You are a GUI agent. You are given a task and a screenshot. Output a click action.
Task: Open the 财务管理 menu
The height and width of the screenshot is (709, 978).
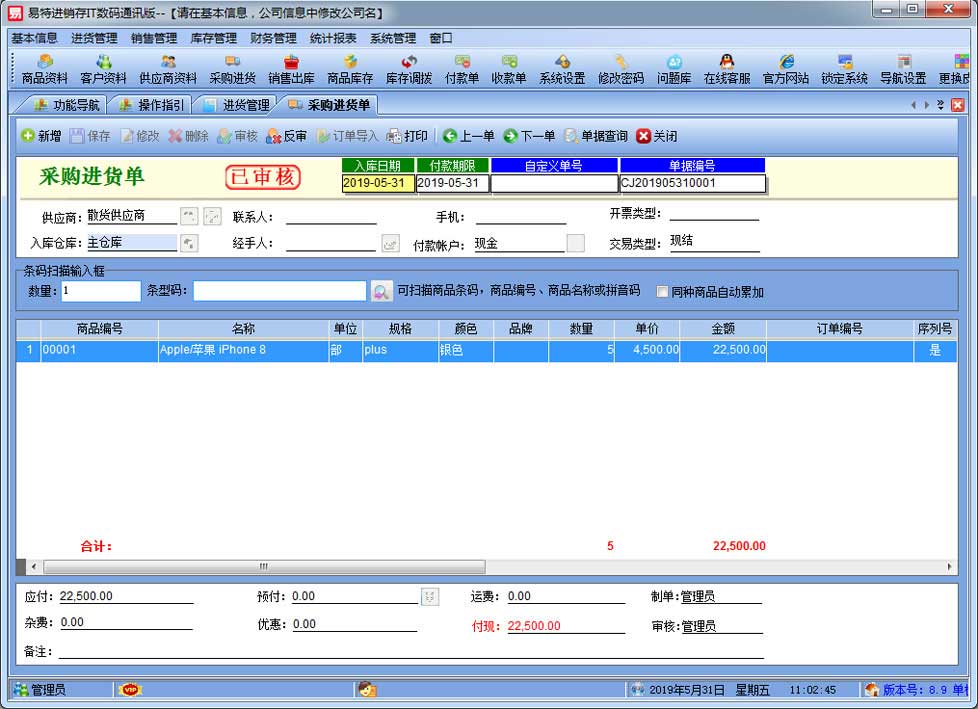[273, 38]
